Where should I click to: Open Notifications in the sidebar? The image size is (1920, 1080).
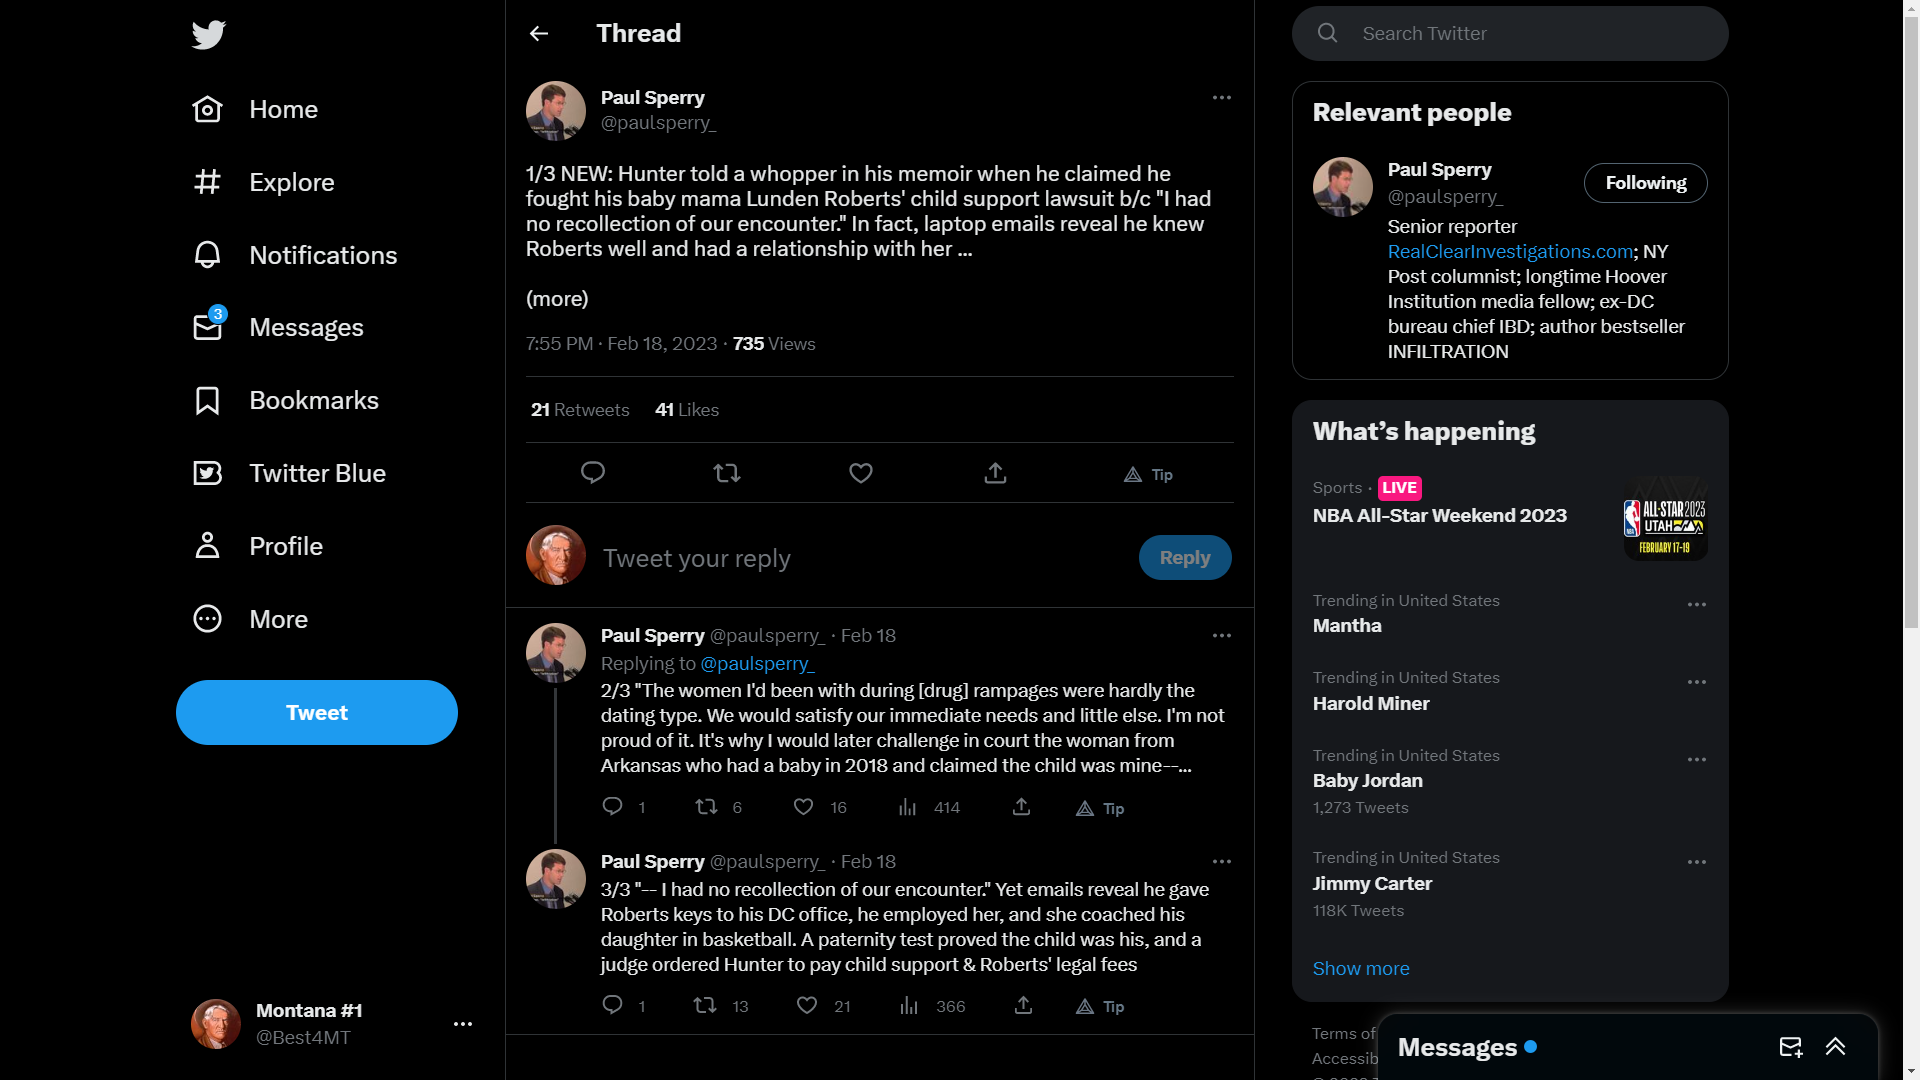coord(295,255)
